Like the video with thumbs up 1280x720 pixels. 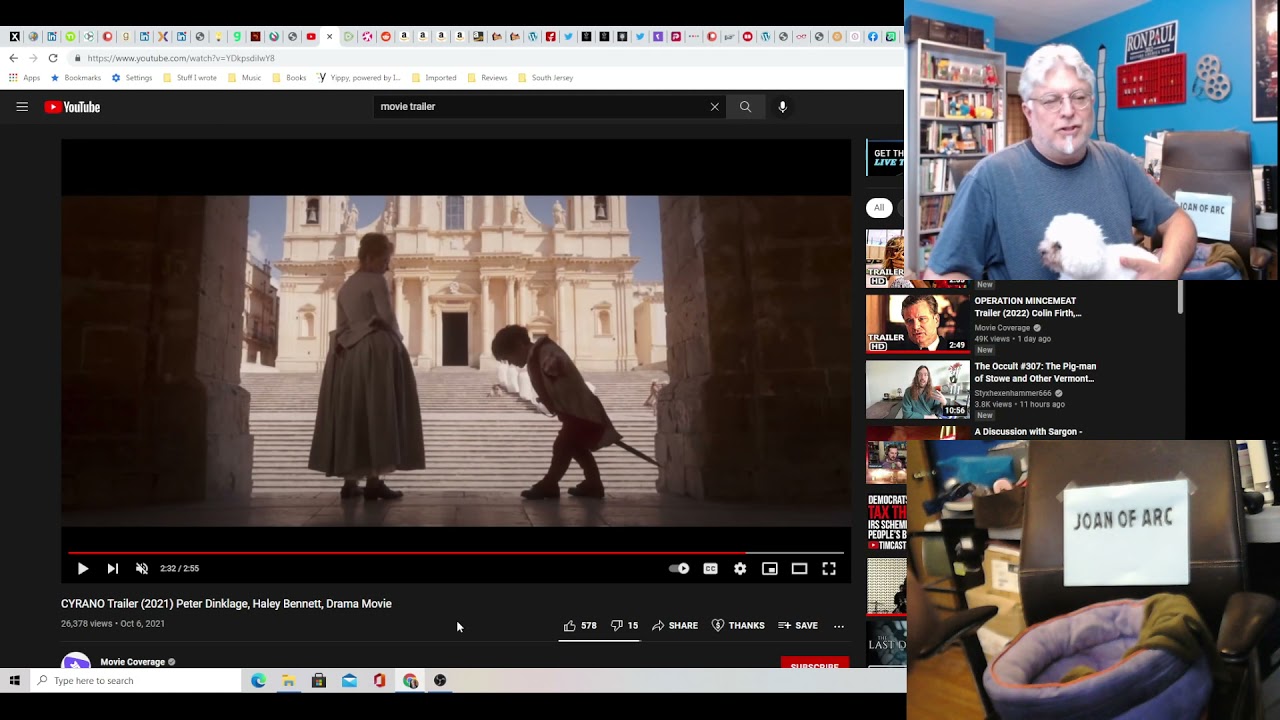point(580,626)
